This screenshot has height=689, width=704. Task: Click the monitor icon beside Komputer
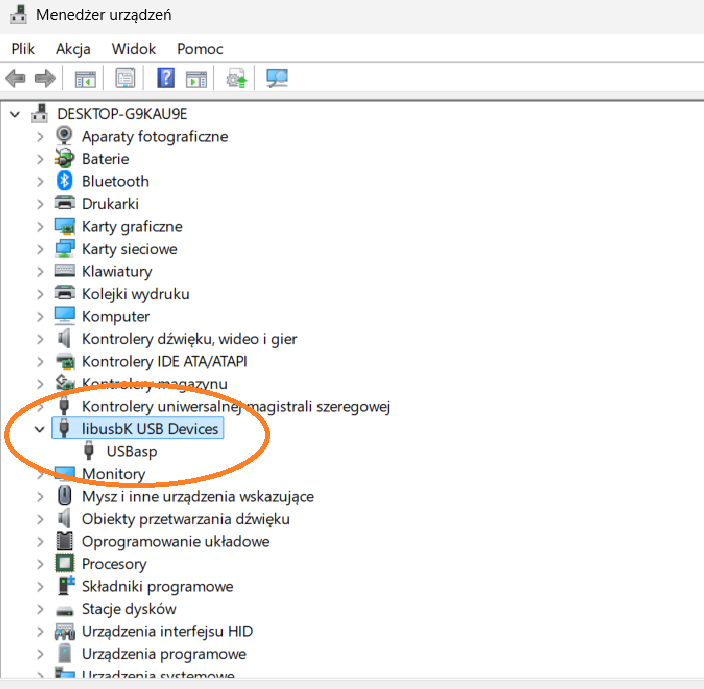64,316
